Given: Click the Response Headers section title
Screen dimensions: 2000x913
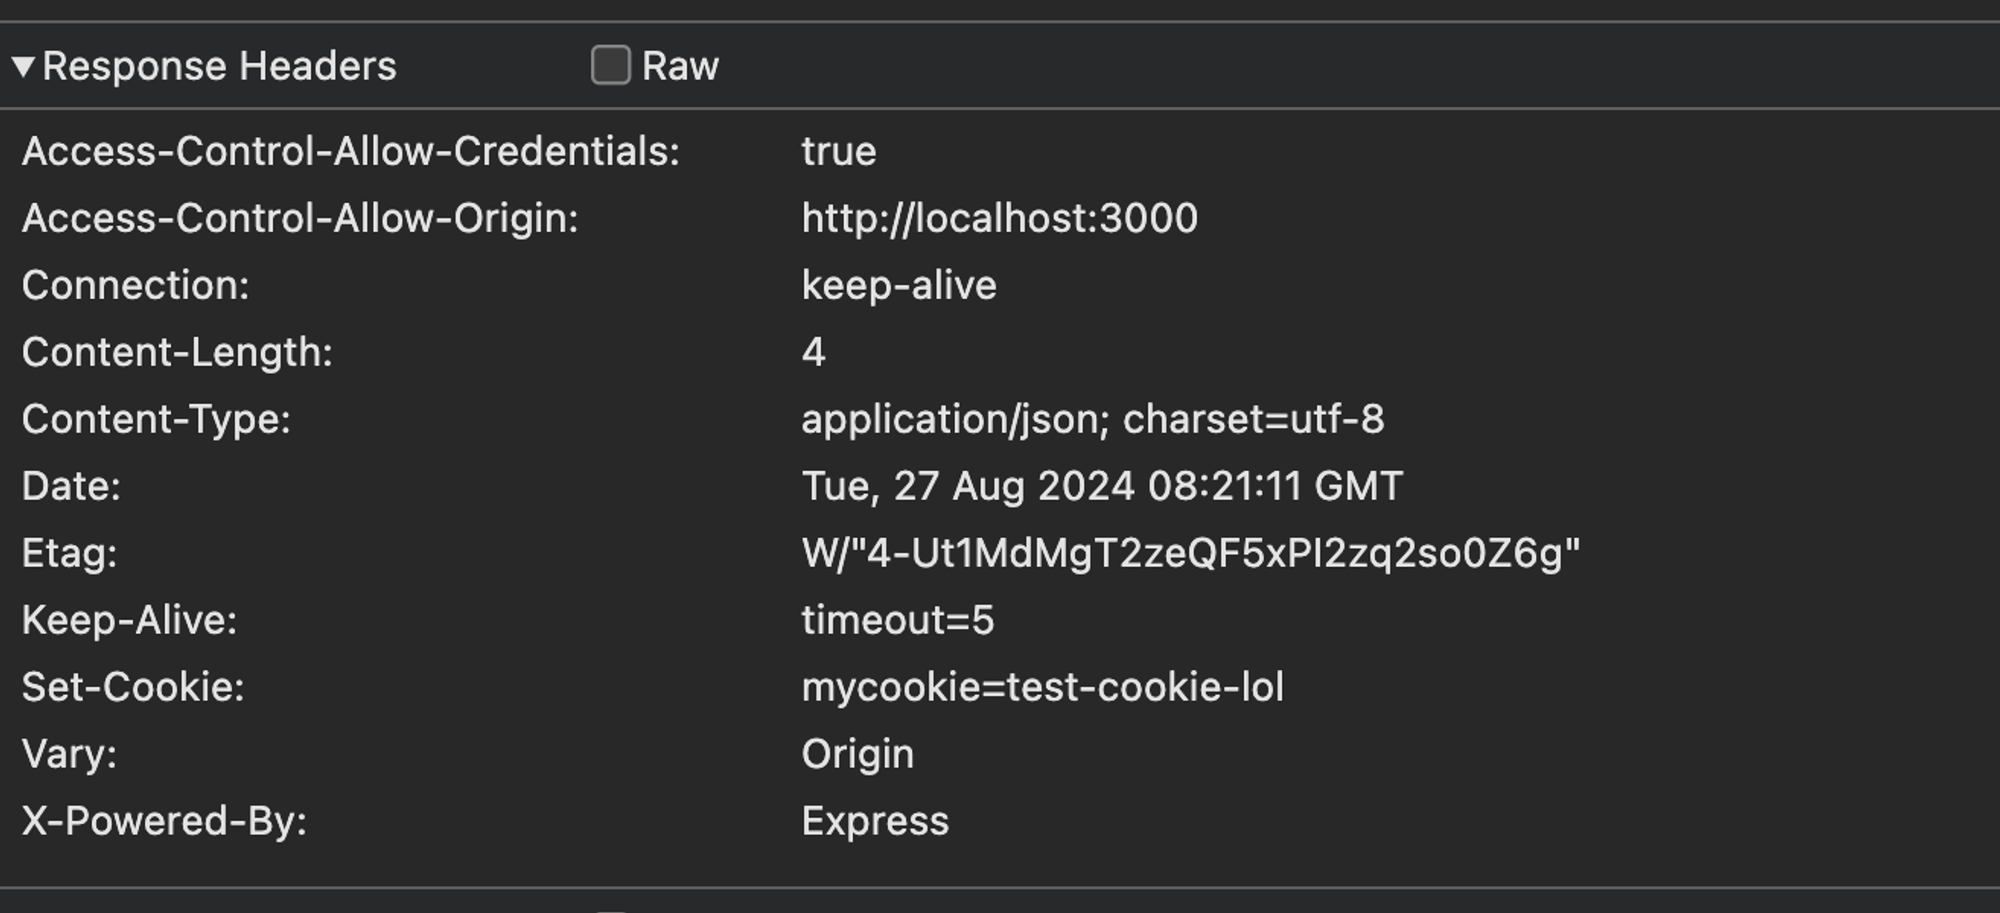Looking at the screenshot, I should [x=219, y=67].
